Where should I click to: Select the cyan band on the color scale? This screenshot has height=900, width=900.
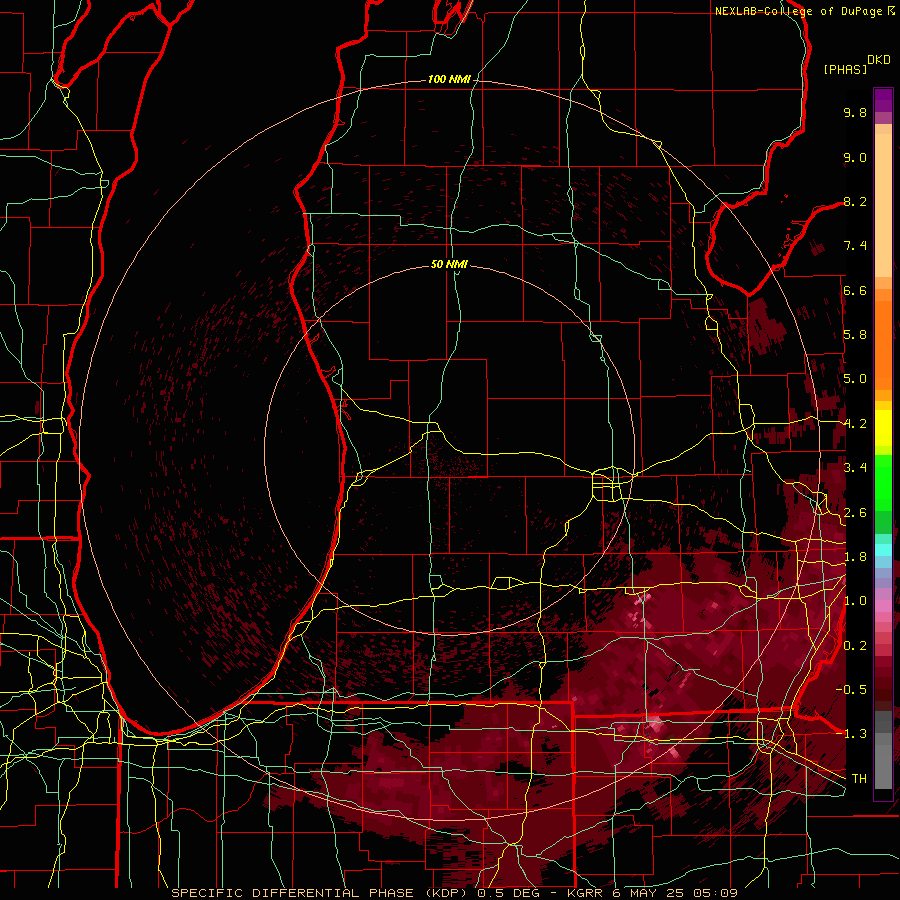pos(883,549)
